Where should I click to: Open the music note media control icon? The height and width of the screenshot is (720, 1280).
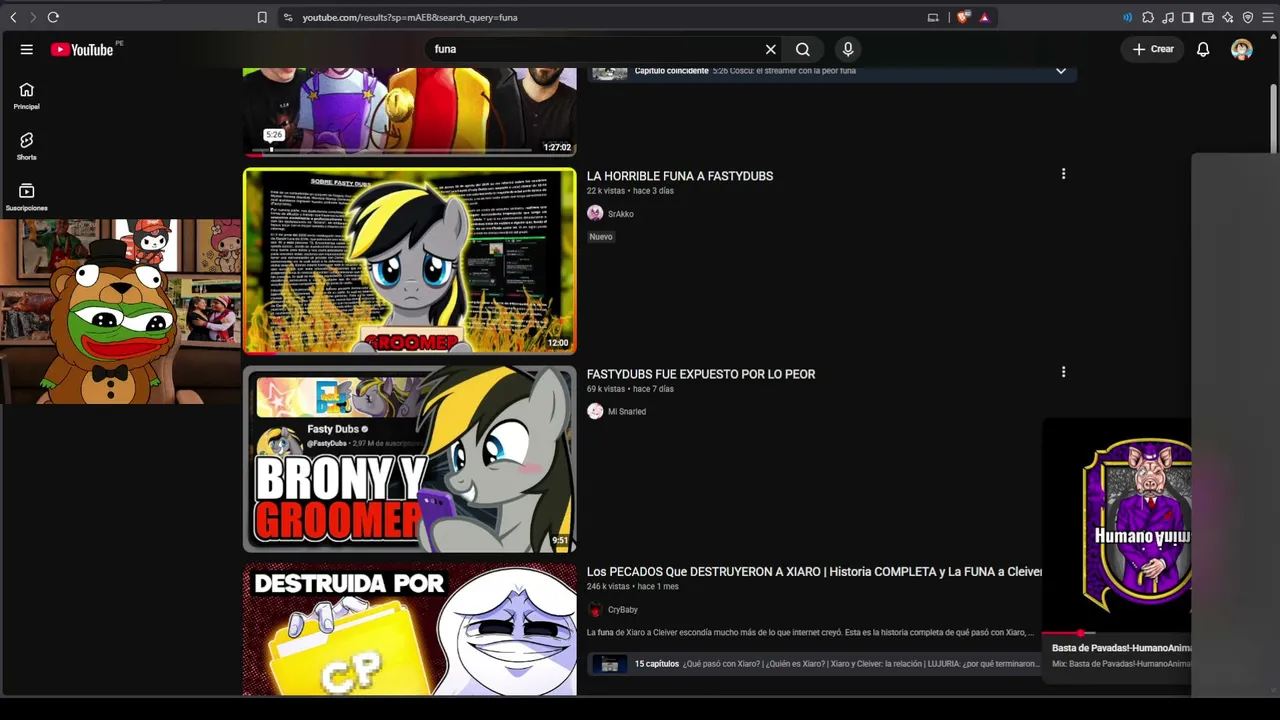pyautogui.click(x=1168, y=17)
